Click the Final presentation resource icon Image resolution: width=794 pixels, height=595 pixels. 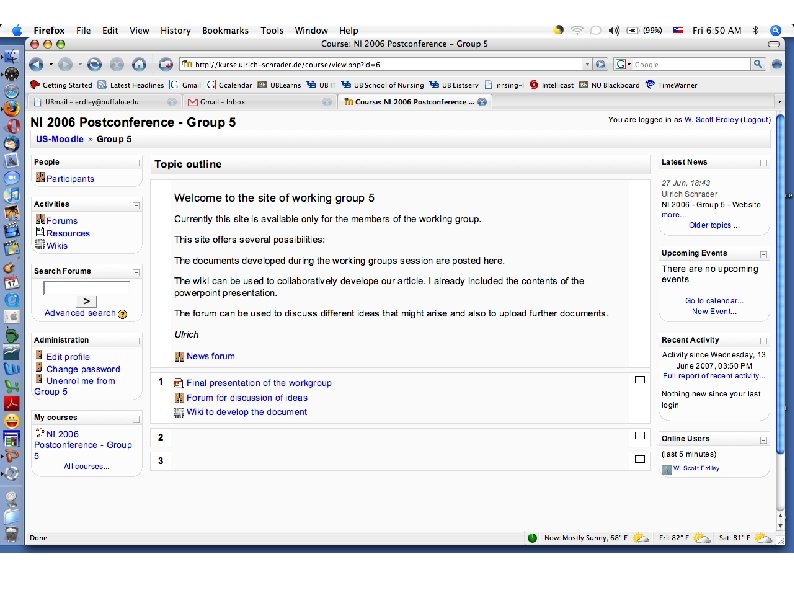tap(178, 383)
